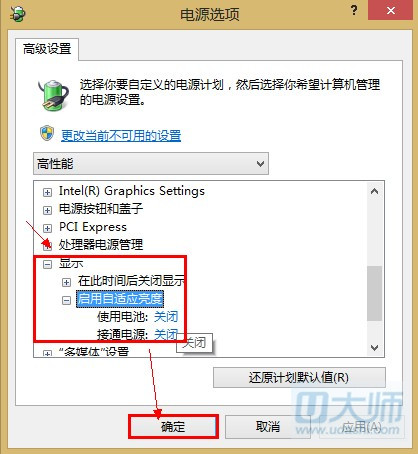
Task: Expand the PCI Express node
Action: click(48, 228)
